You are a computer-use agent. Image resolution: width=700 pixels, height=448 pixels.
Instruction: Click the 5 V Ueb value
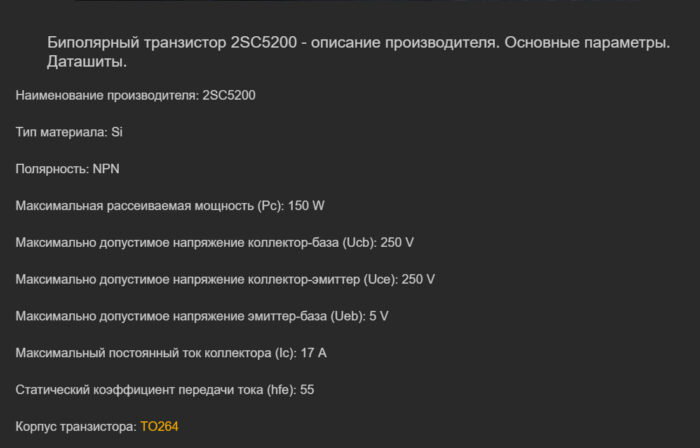[x=379, y=316]
